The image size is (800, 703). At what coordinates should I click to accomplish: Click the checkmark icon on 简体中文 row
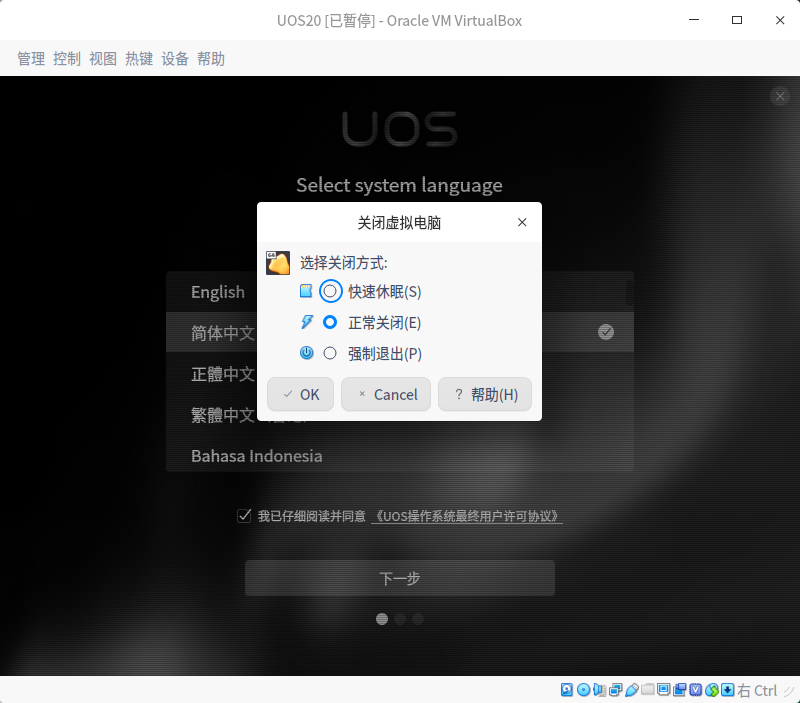click(x=606, y=332)
